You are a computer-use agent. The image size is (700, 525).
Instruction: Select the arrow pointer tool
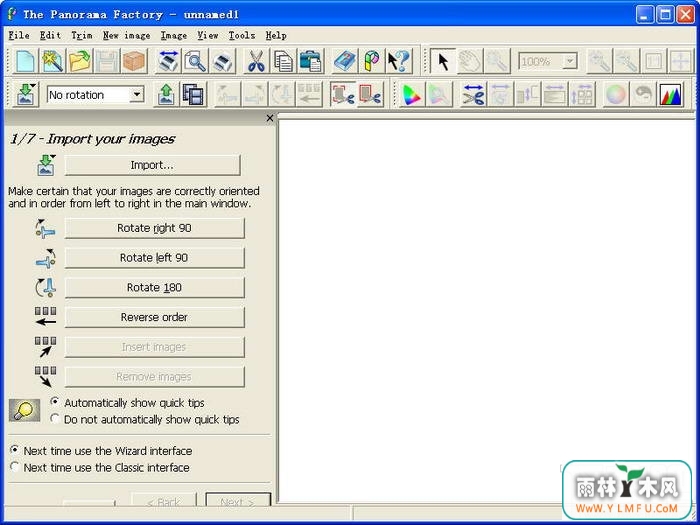pyautogui.click(x=443, y=61)
